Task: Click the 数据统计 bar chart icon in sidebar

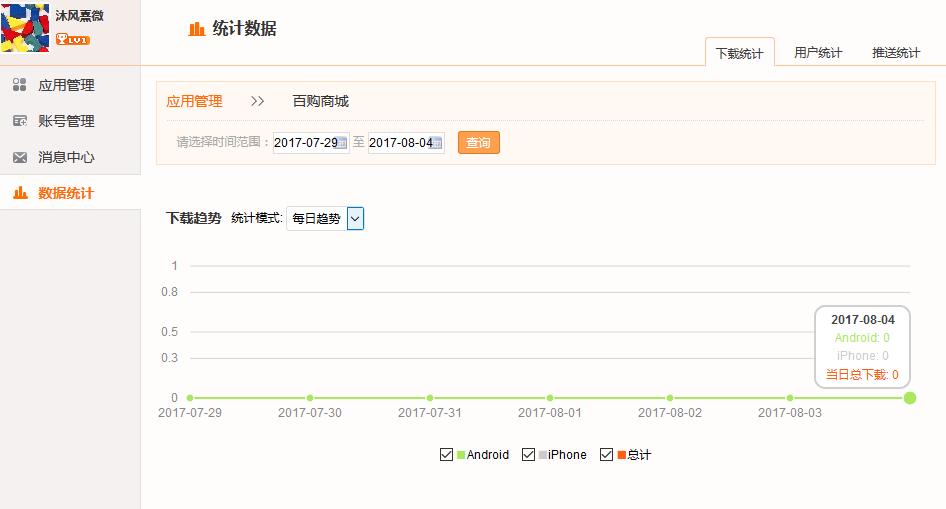Action: (19, 193)
